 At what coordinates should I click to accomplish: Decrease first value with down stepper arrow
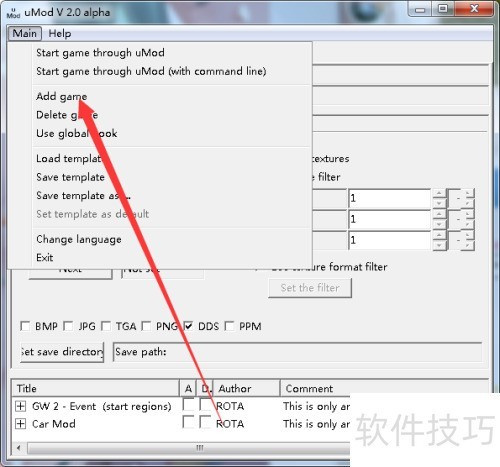click(439, 203)
